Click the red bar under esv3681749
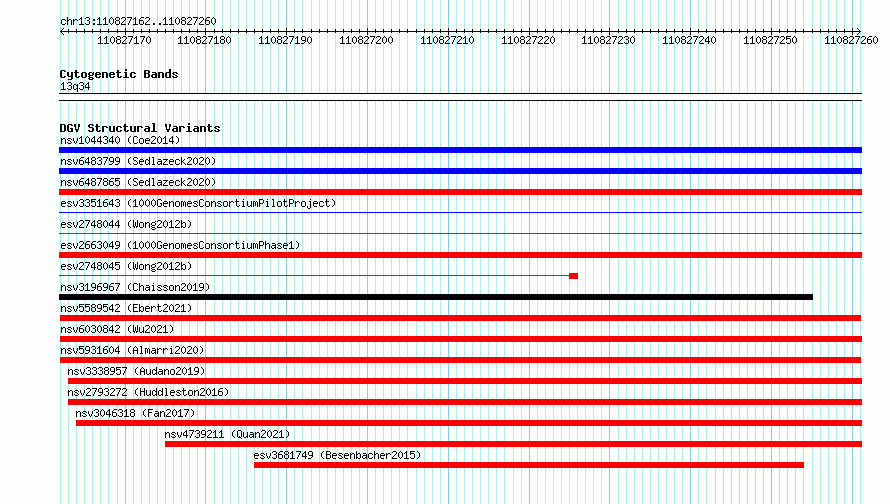Viewport: 890px width, 504px height. [529, 465]
